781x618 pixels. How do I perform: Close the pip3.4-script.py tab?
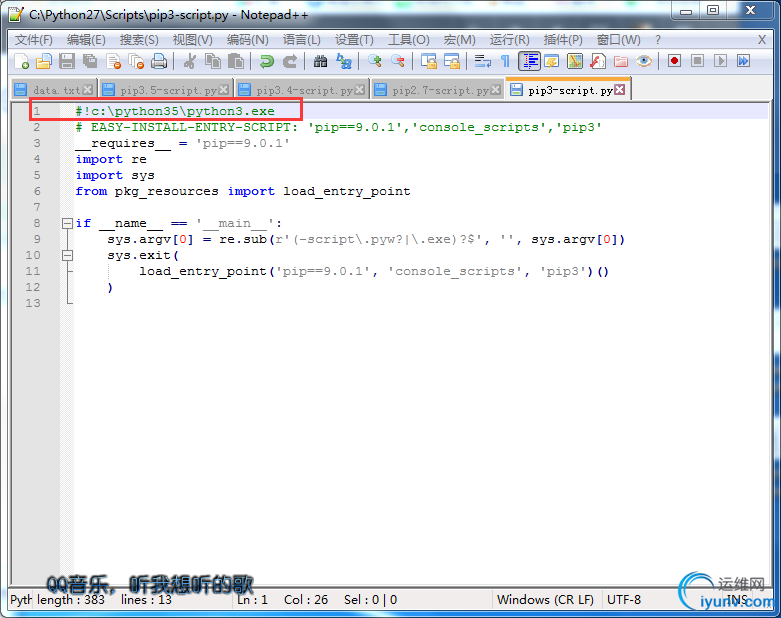coord(360,90)
